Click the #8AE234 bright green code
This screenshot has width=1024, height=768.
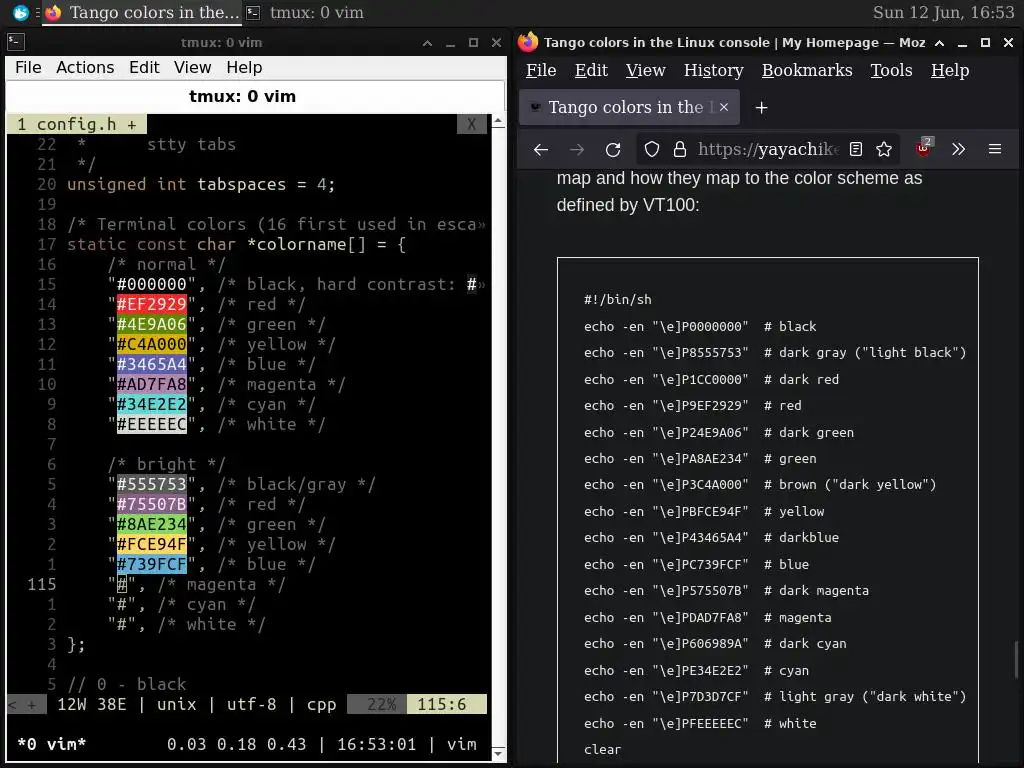[152, 524]
